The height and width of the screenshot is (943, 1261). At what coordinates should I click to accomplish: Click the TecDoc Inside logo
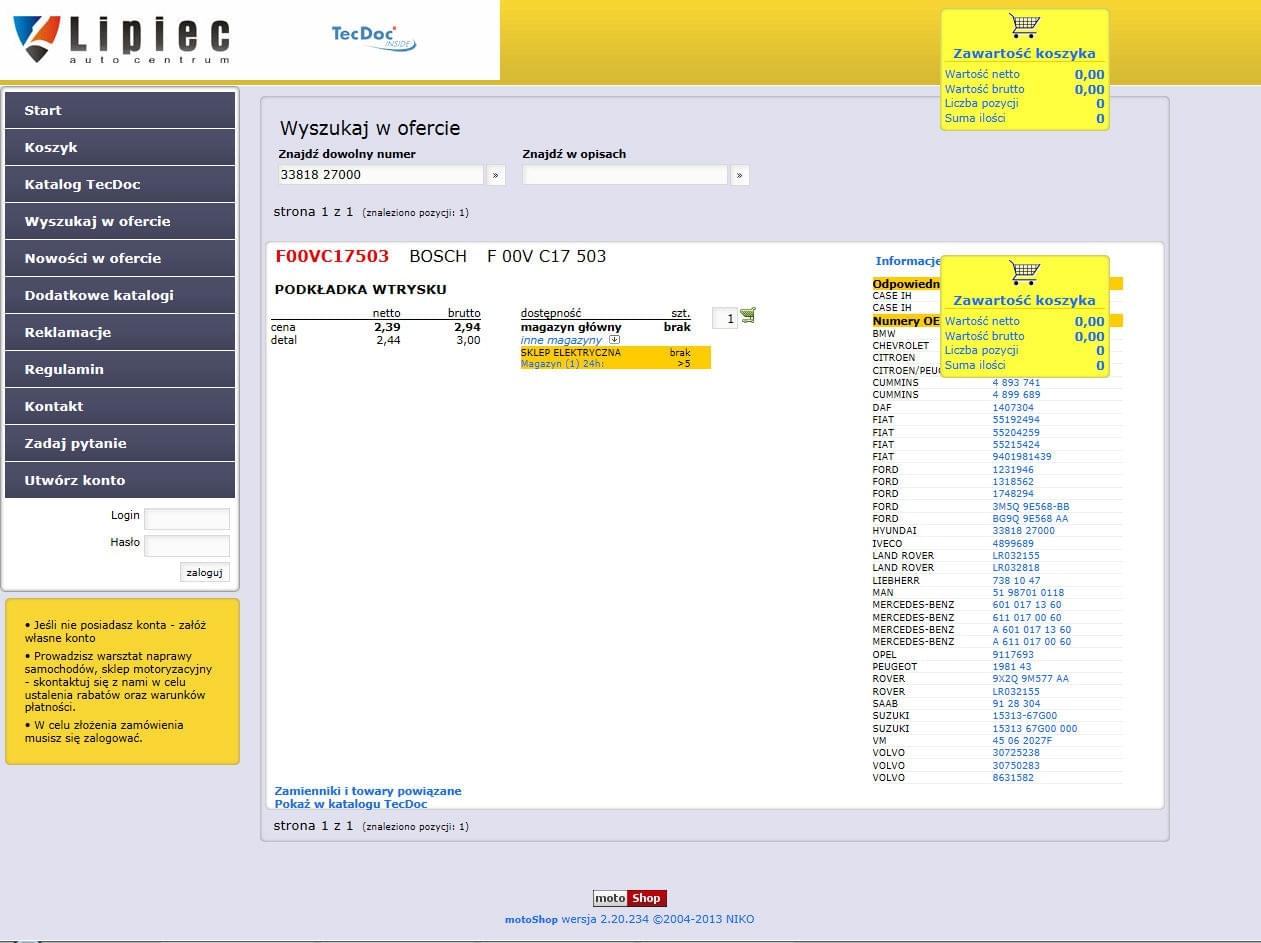[373, 38]
